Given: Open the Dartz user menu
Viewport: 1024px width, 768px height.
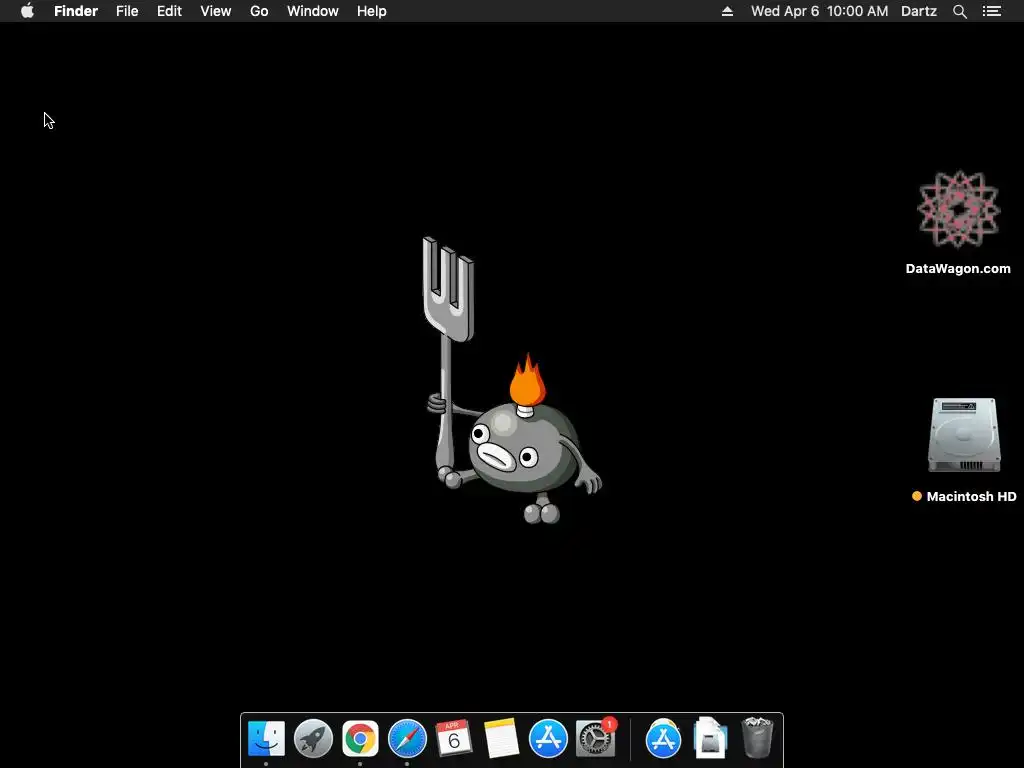Looking at the screenshot, I should coord(919,11).
